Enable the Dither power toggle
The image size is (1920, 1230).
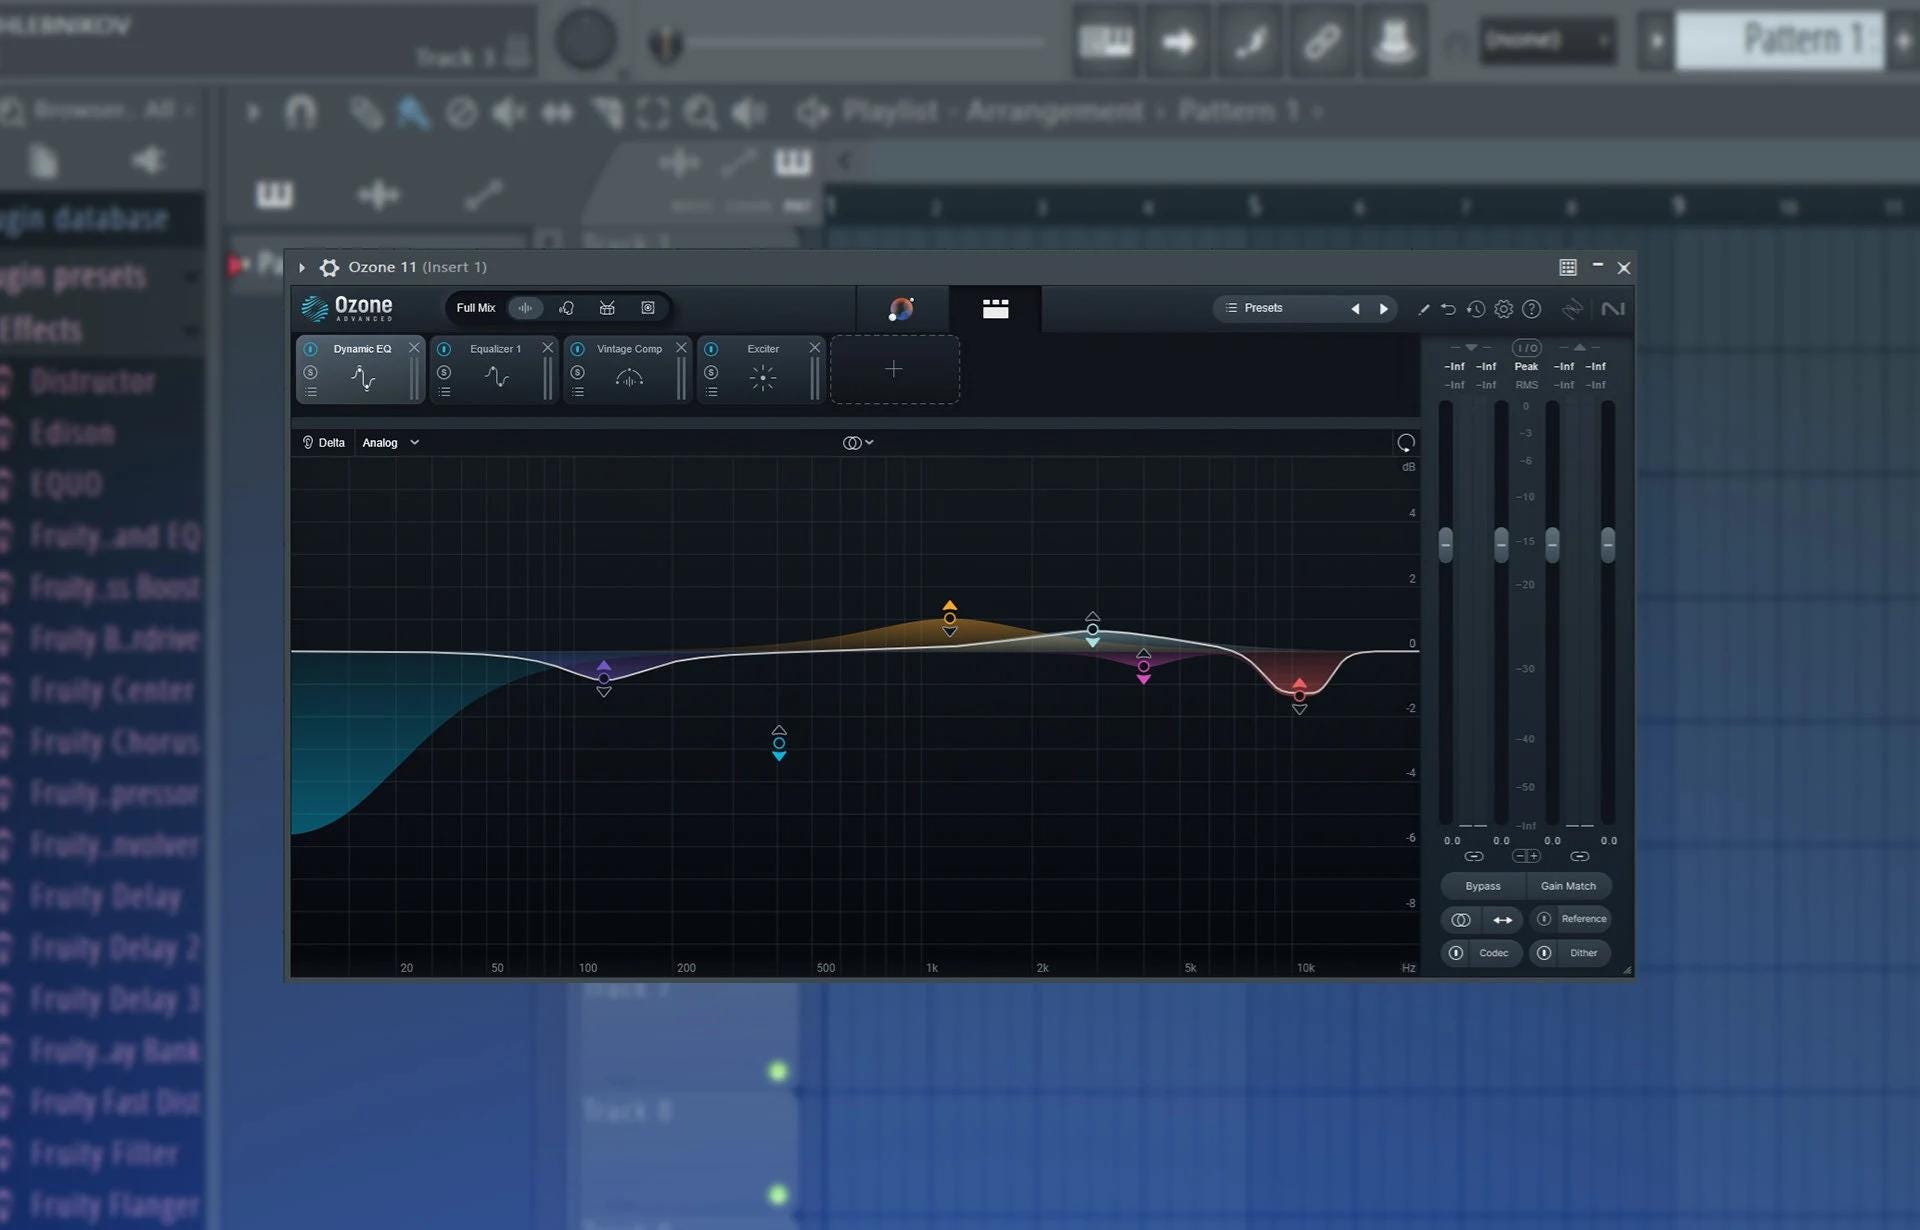coord(1544,953)
